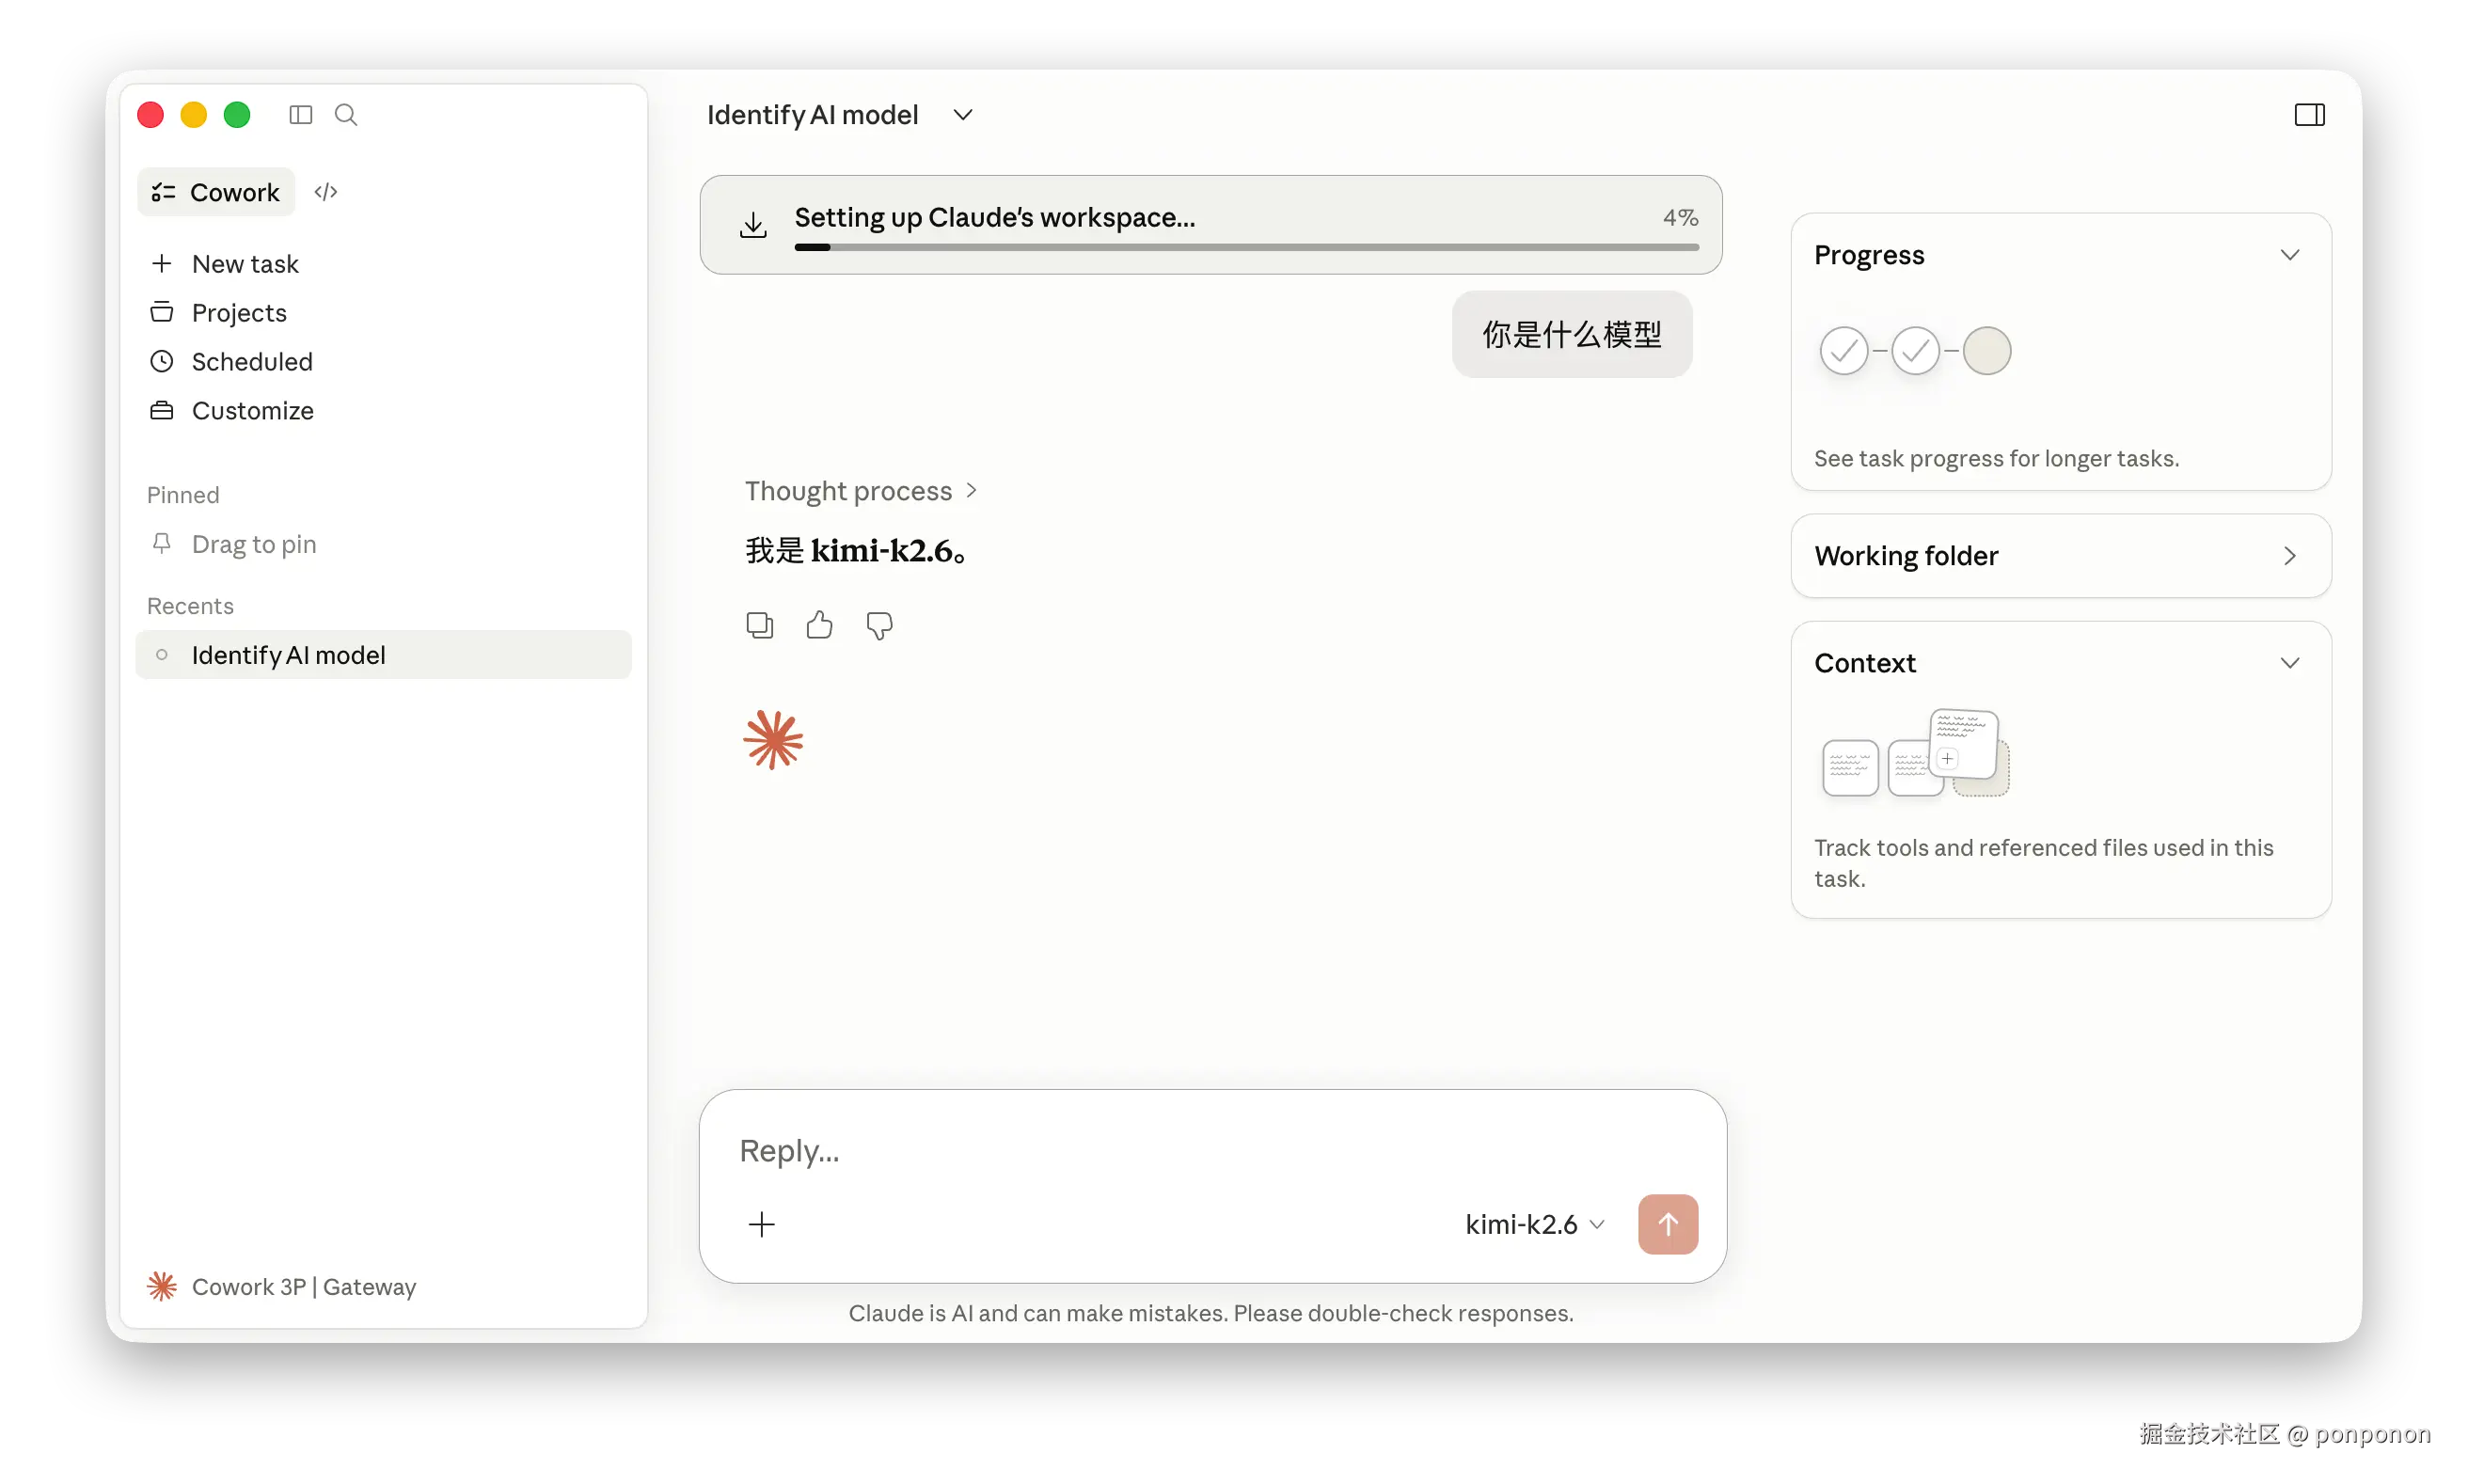Copy the kimi-k2.6 response
The height and width of the screenshot is (1484, 2468).
point(759,625)
